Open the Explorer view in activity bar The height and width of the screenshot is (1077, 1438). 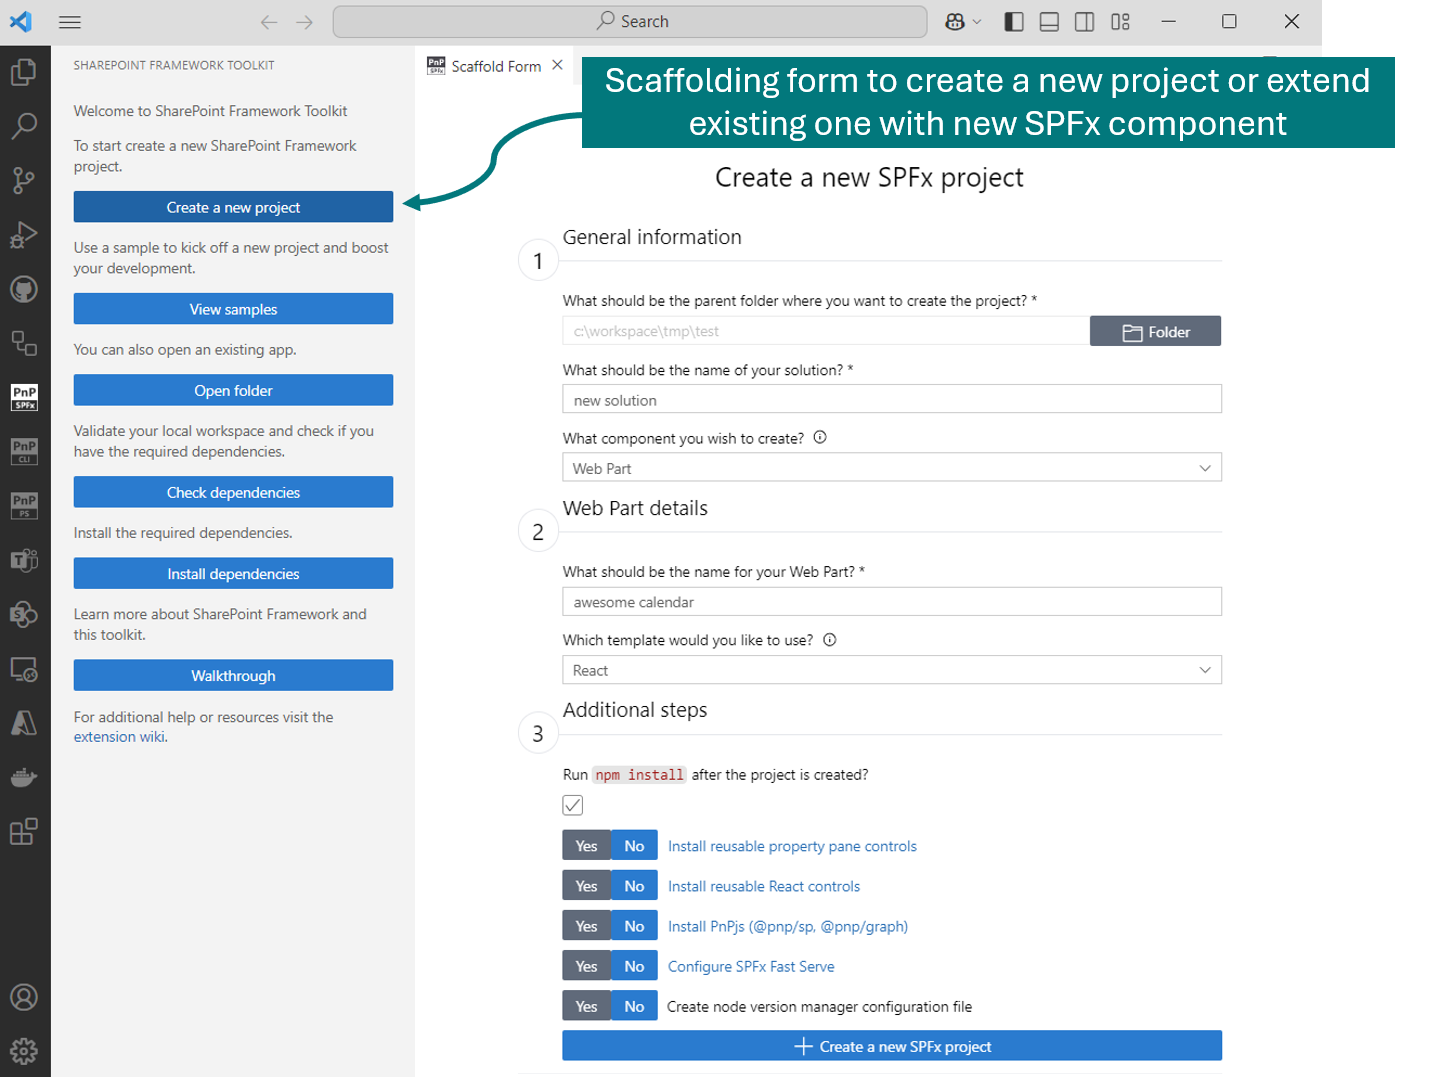click(x=24, y=72)
